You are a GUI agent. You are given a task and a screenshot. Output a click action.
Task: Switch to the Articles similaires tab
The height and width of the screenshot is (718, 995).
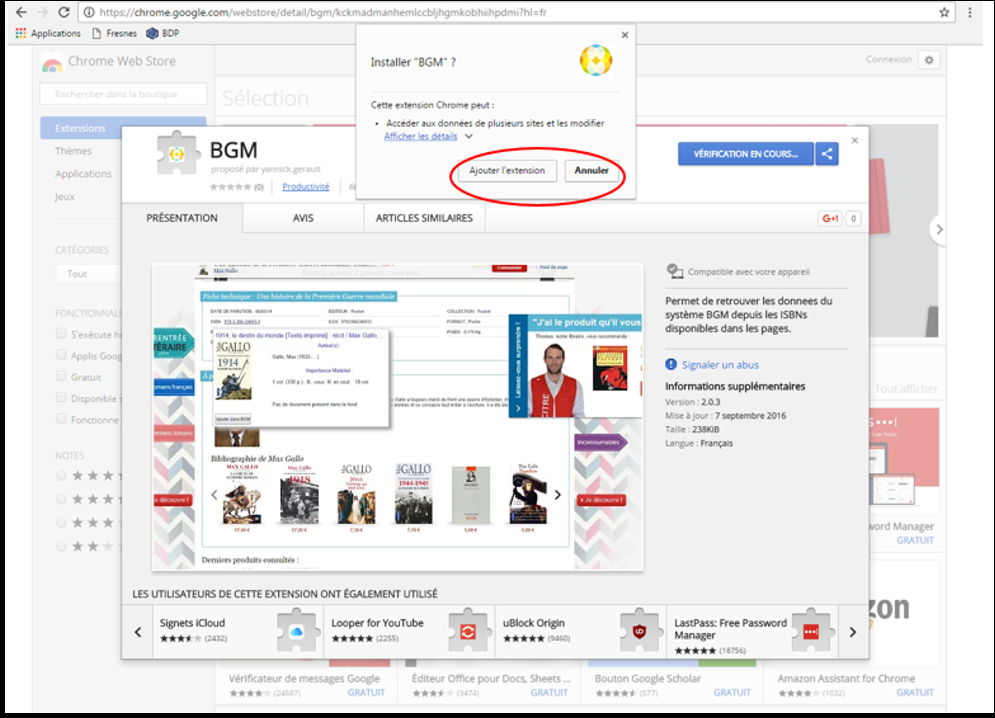(425, 218)
